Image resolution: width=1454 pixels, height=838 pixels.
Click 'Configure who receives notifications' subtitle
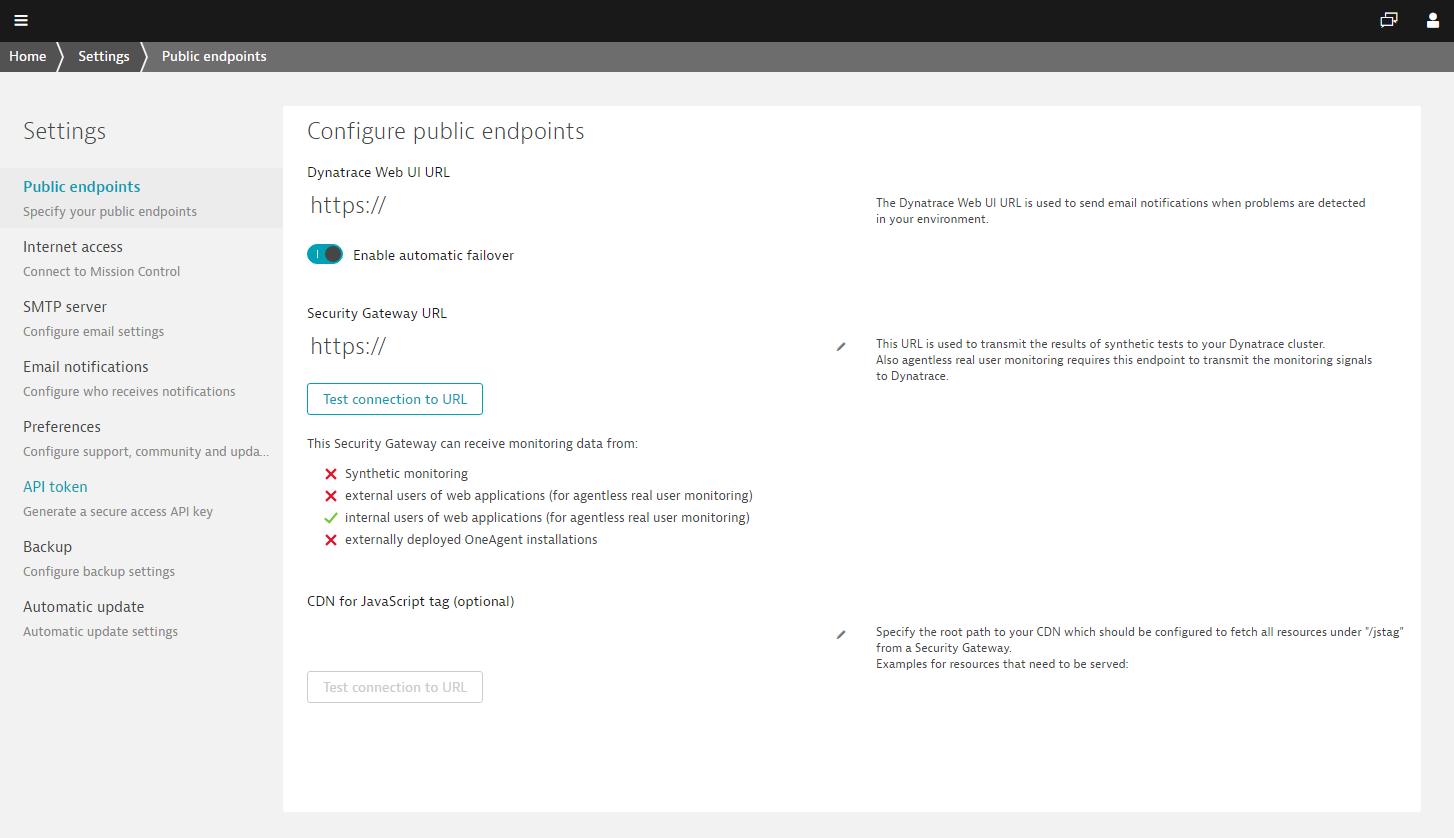(130, 392)
